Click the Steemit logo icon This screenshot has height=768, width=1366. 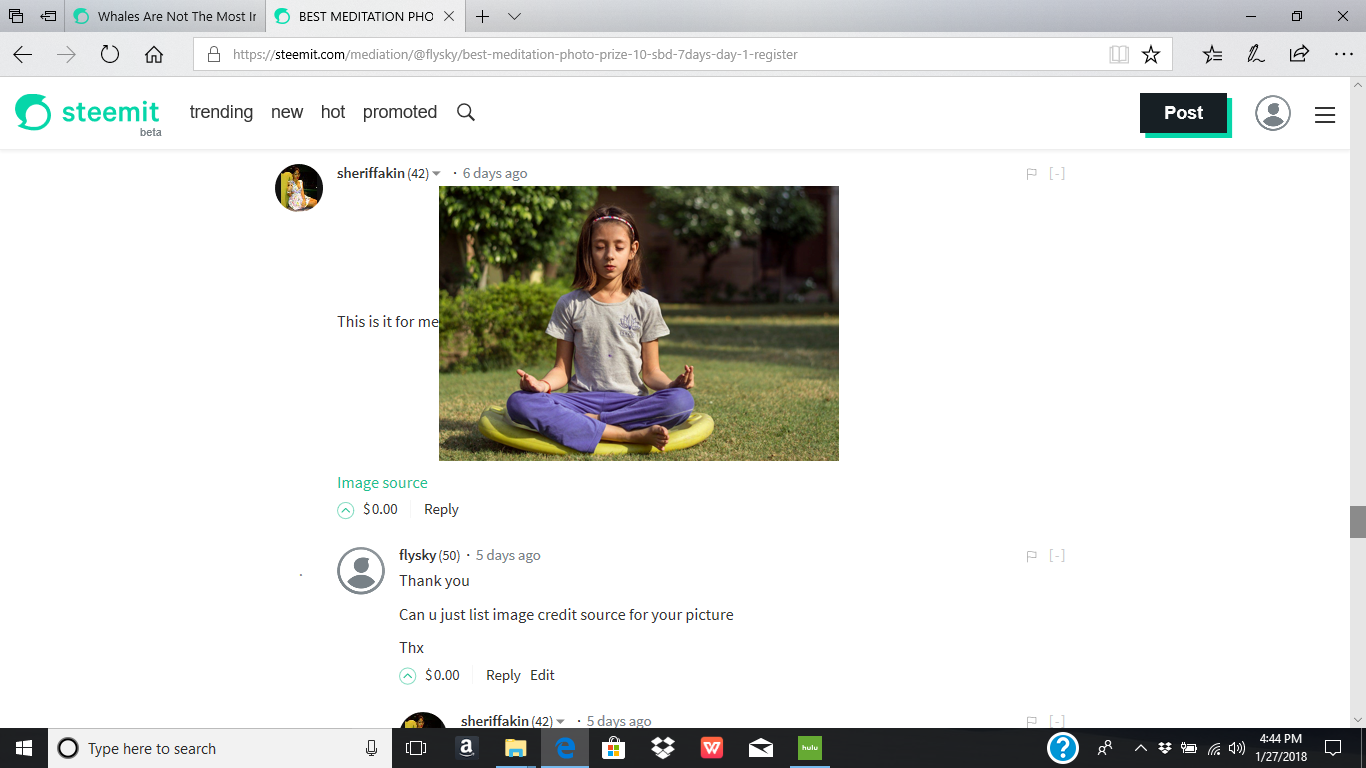click(x=32, y=112)
